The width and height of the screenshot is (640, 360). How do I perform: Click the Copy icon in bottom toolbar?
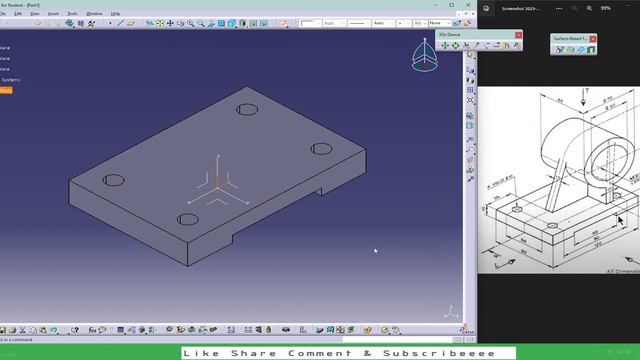click(33, 330)
